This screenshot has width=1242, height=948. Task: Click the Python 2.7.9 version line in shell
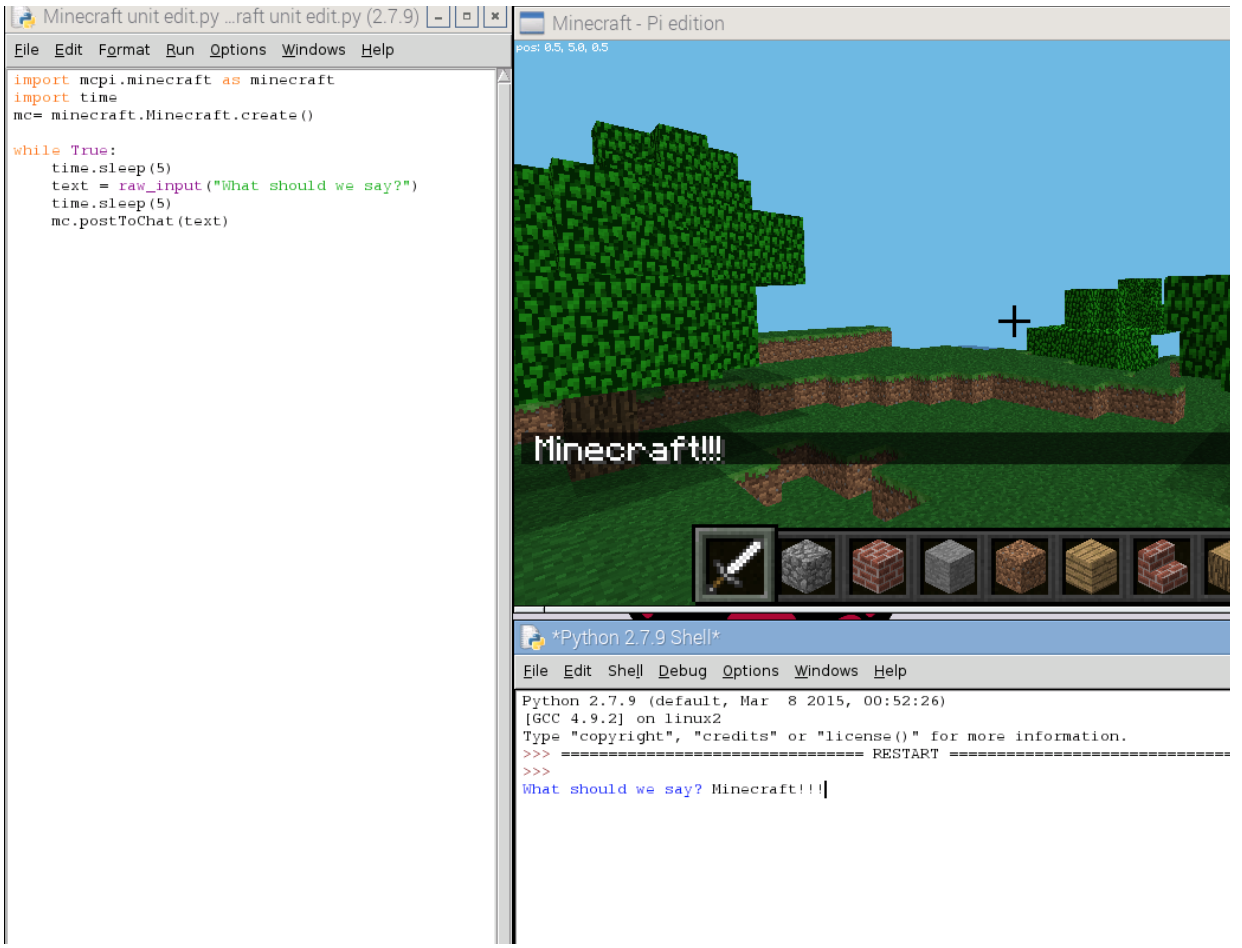[734, 701]
